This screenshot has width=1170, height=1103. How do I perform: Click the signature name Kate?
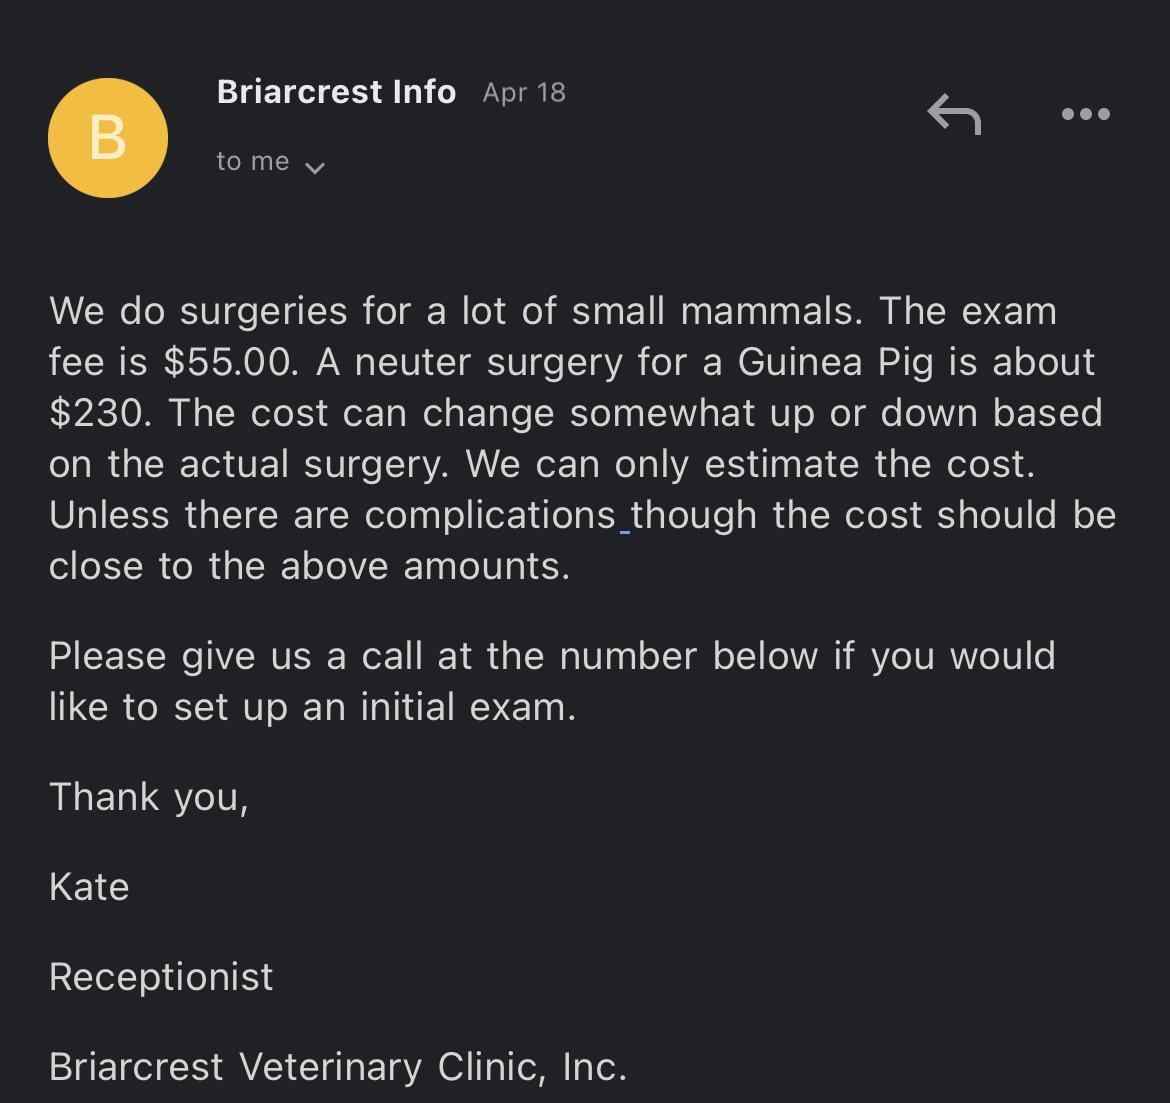[x=89, y=887]
